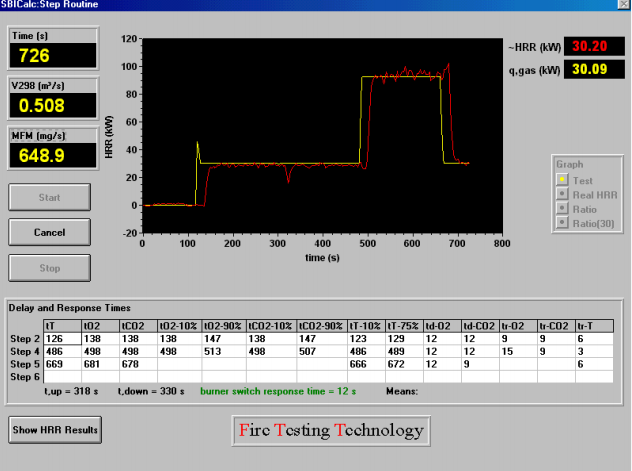The image size is (632, 471).
Task: Click the Stop button
Action: point(50,268)
